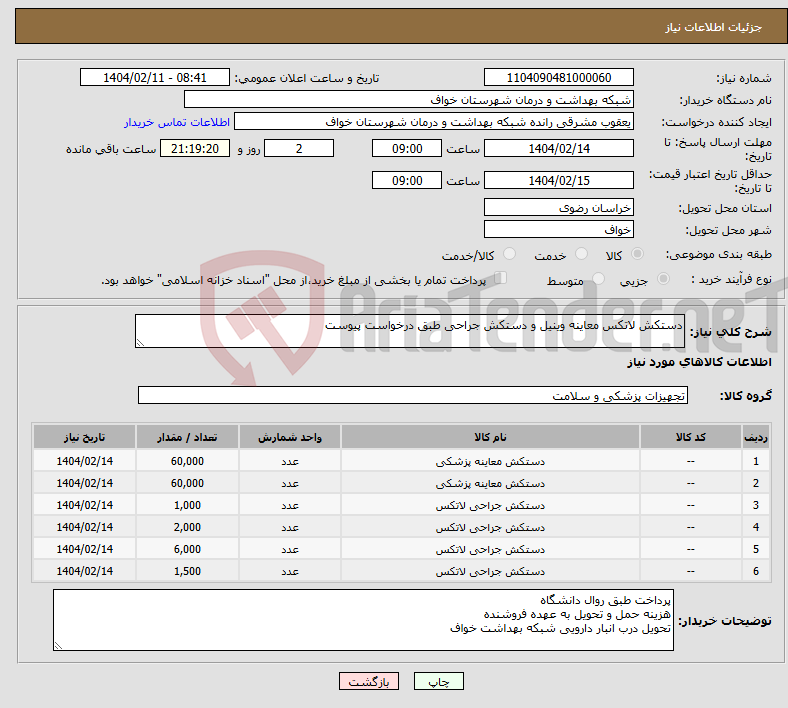Click the remaining time field 21:19:20
The image size is (788, 708).
pos(195,148)
